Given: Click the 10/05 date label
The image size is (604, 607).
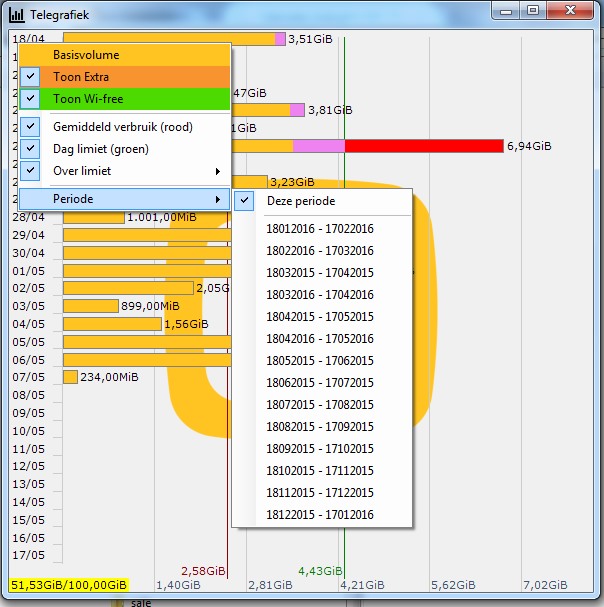Looking at the screenshot, I should [28, 431].
